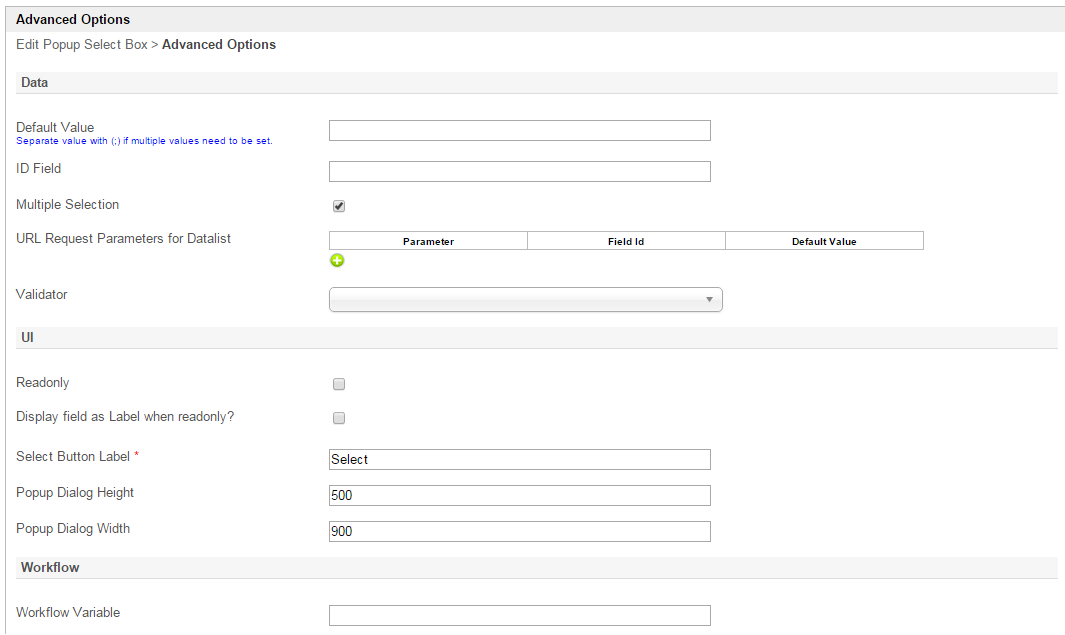Click the Popup Dialog Height field
This screenshot has width=1065, height=635.
coord(519,496)
